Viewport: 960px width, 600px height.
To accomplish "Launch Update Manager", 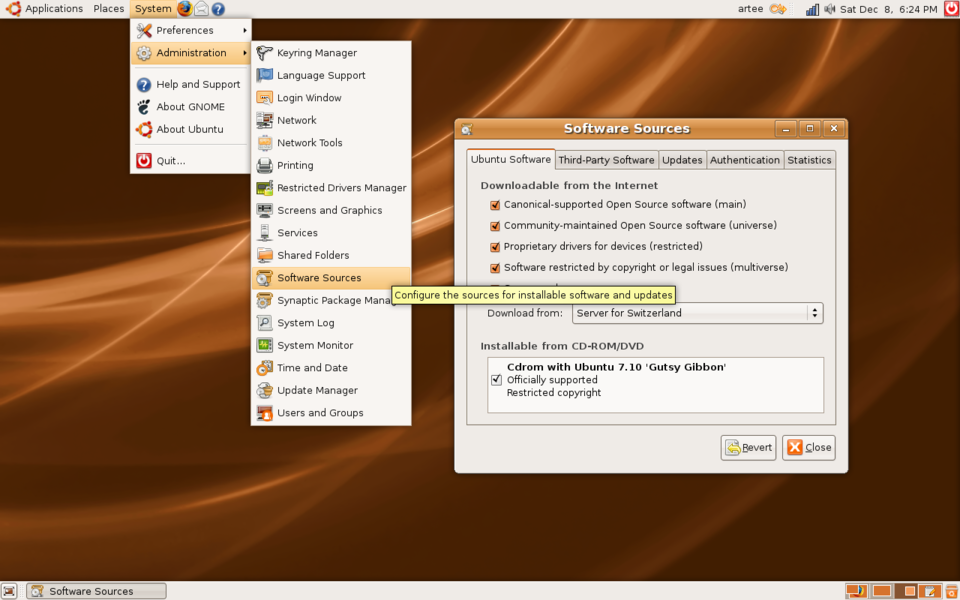I will [331, 390].
